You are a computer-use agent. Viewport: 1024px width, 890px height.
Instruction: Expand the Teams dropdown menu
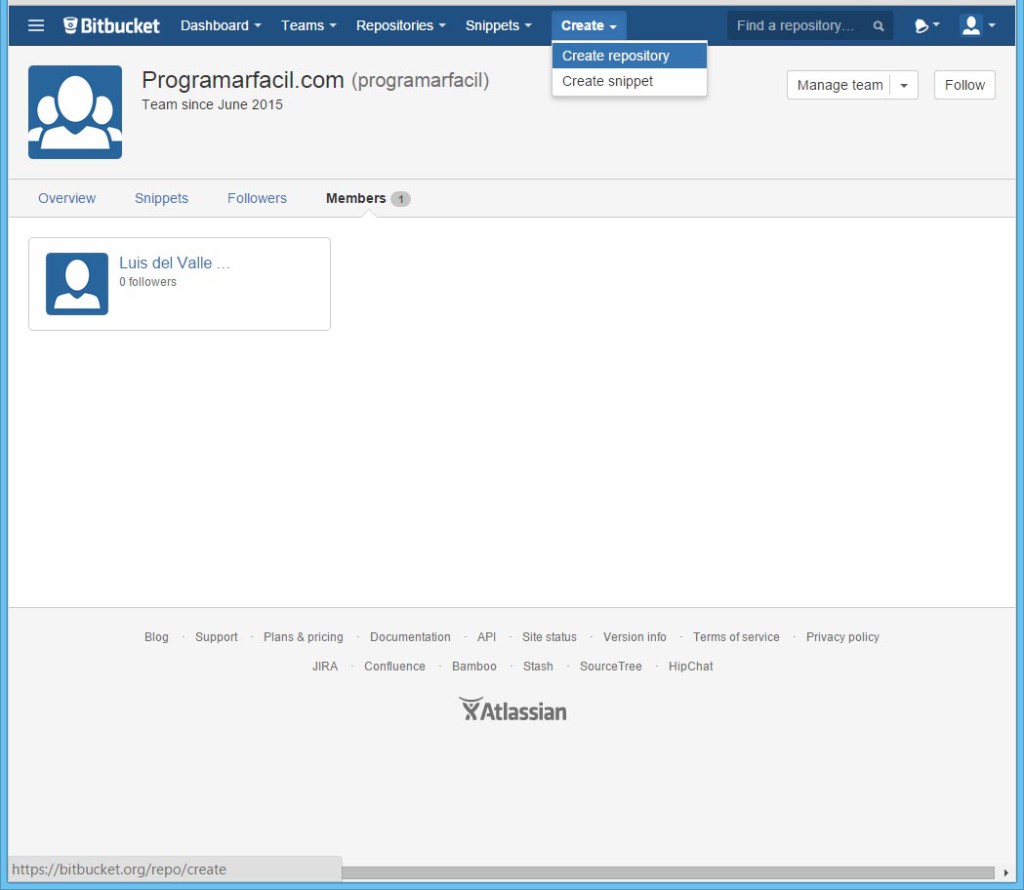308,26
